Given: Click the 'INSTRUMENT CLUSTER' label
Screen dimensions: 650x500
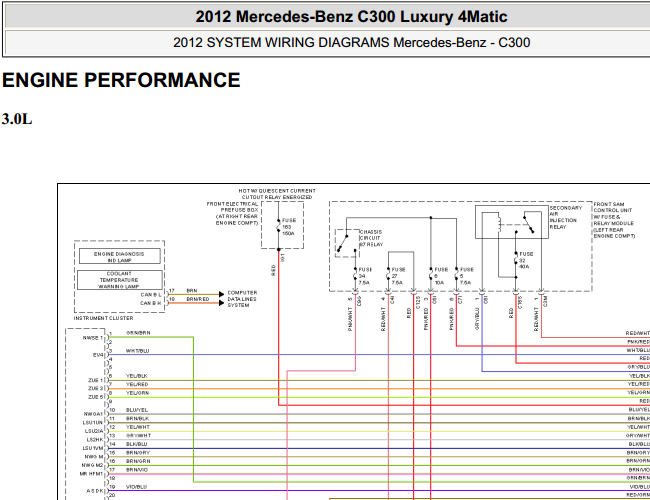Looking at the screenshot, I should tap(103, 318).
